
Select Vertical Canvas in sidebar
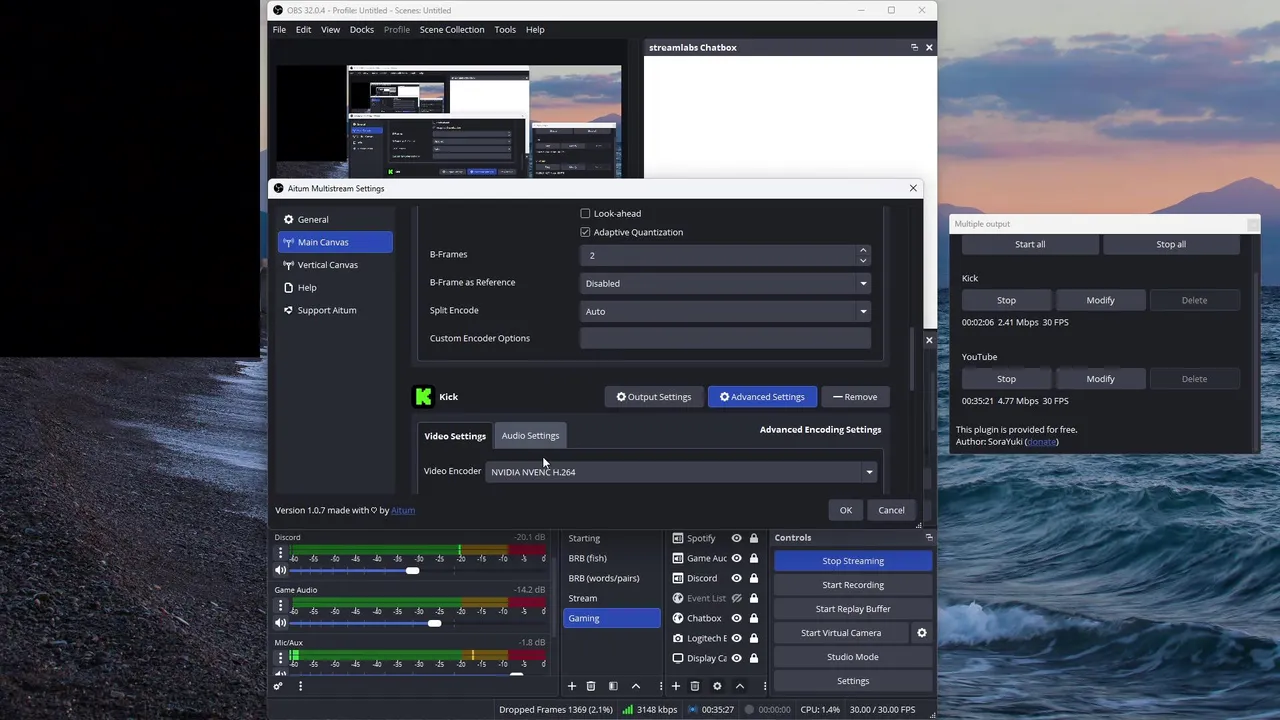[x=335, y=265]
